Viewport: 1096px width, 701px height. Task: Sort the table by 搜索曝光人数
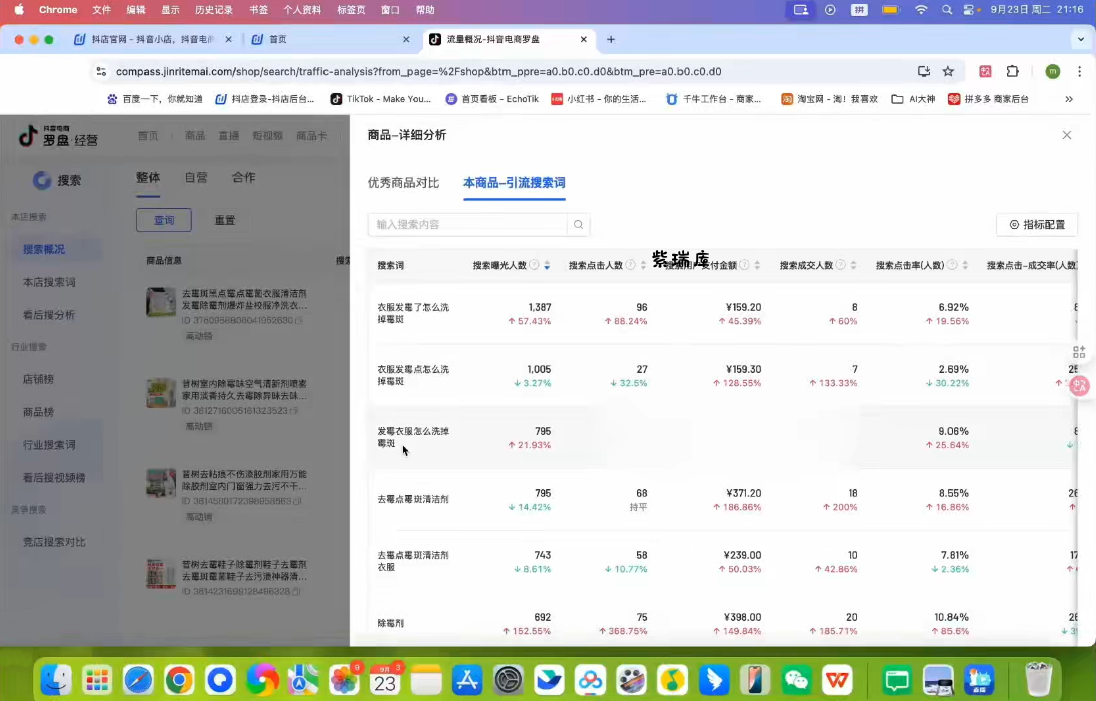coord(547,266)
